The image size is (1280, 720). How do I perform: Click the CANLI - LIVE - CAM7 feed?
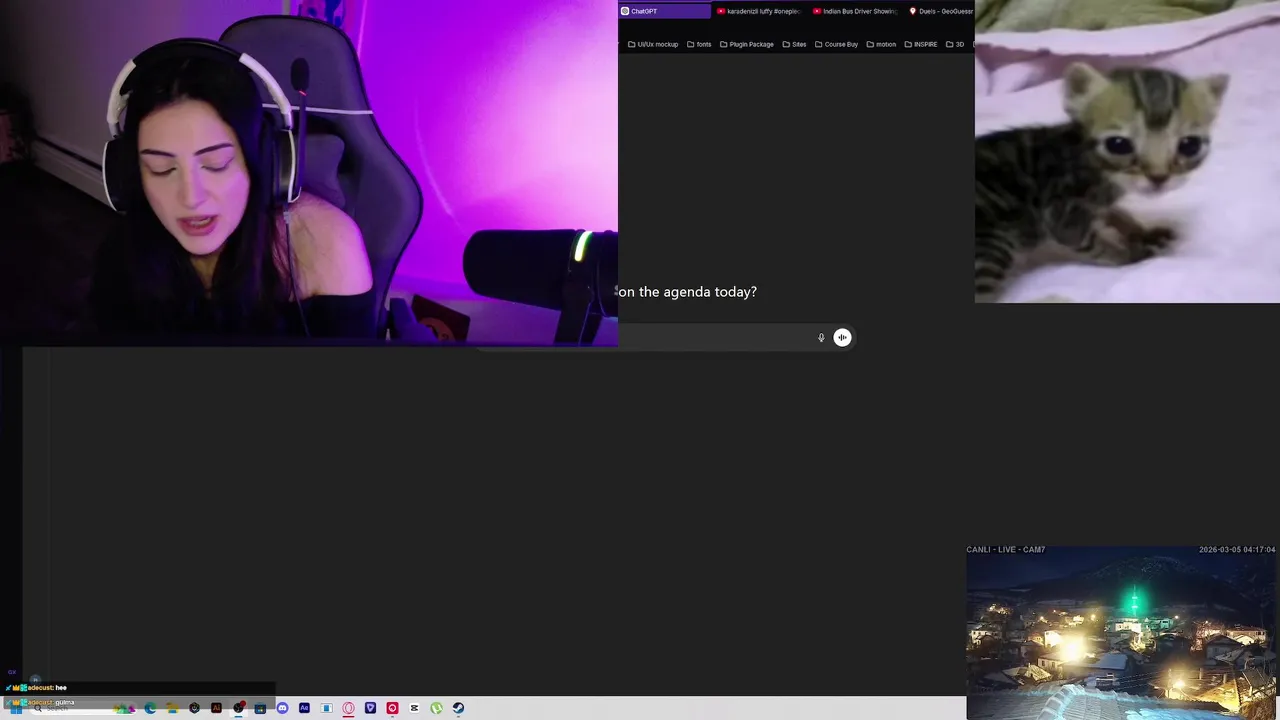pos(1121,632)
